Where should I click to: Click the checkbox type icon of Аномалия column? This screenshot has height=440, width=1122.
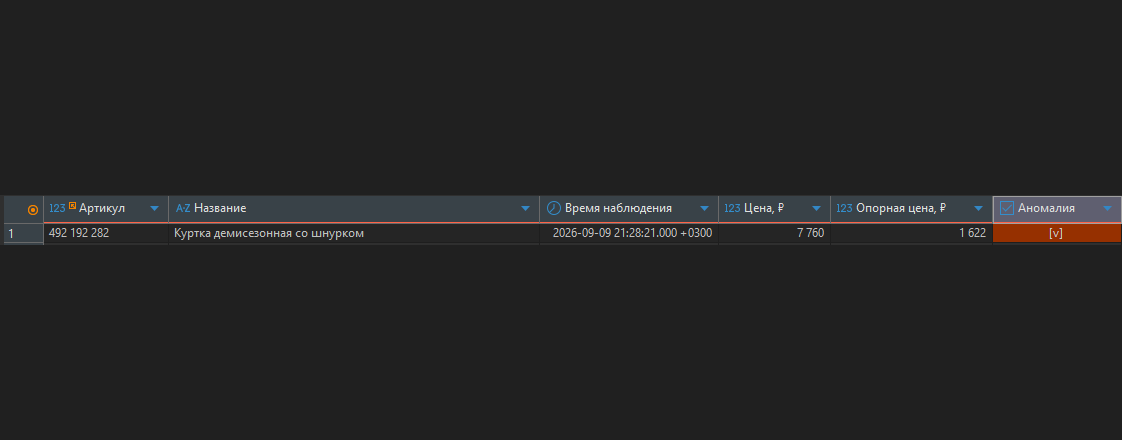click(1007, 208)
